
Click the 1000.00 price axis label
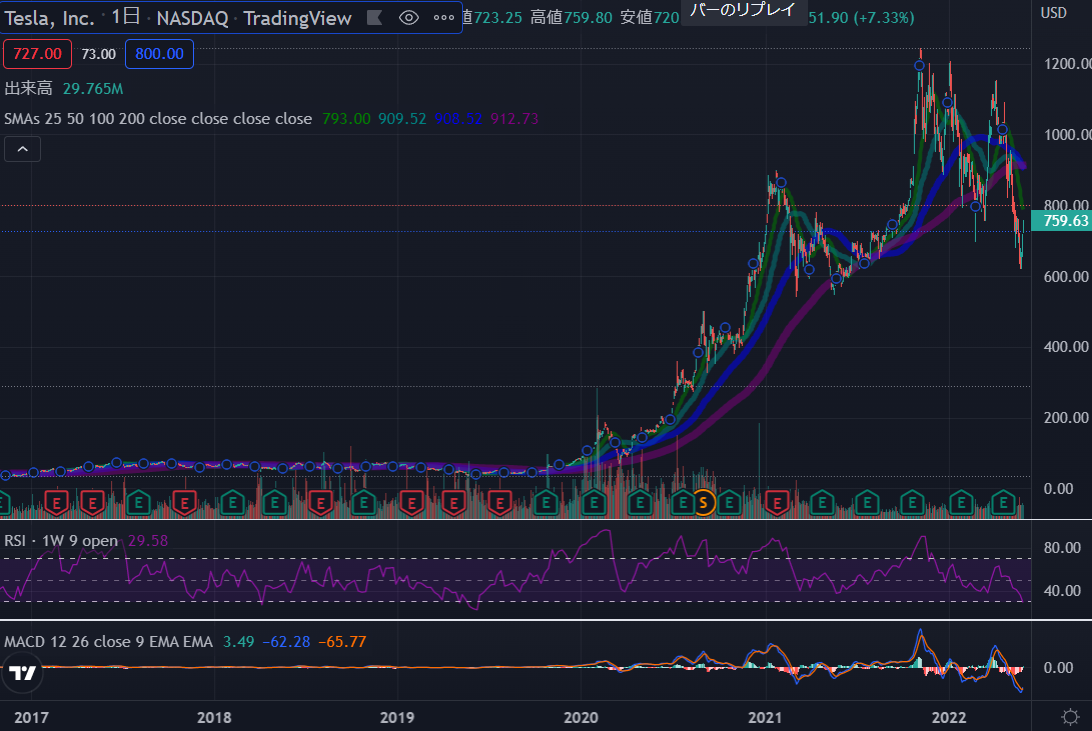1067,135
